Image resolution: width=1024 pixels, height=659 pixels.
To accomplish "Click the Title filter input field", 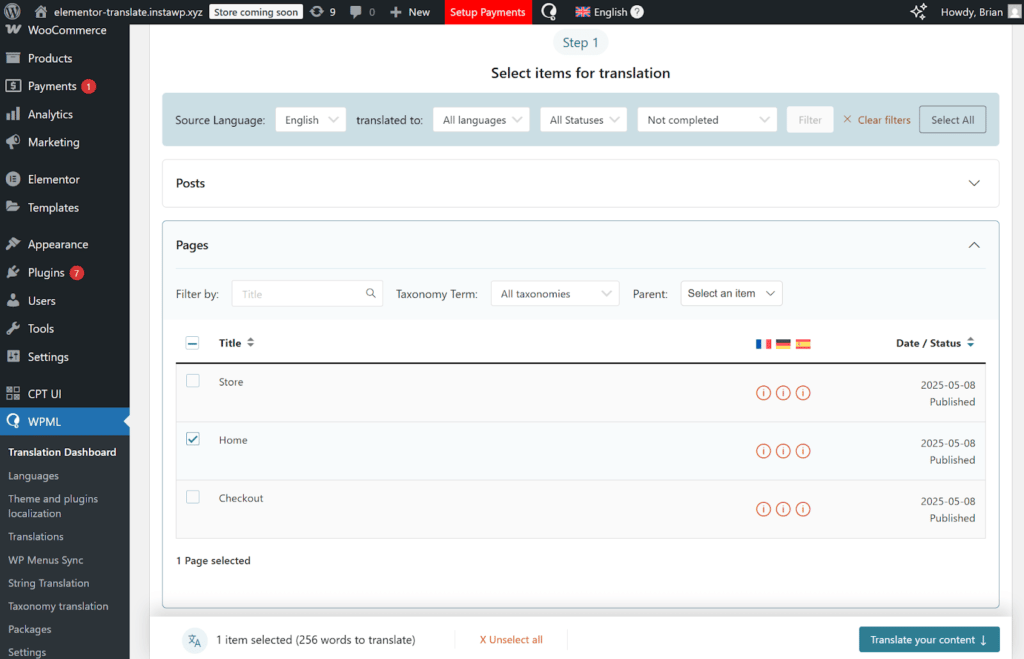I will [x=307, y=294].
